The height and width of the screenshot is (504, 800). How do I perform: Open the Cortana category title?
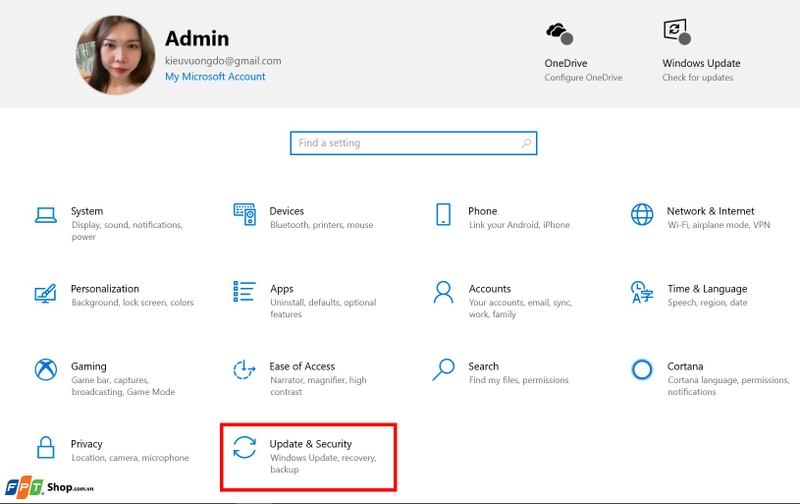point(685,366)
